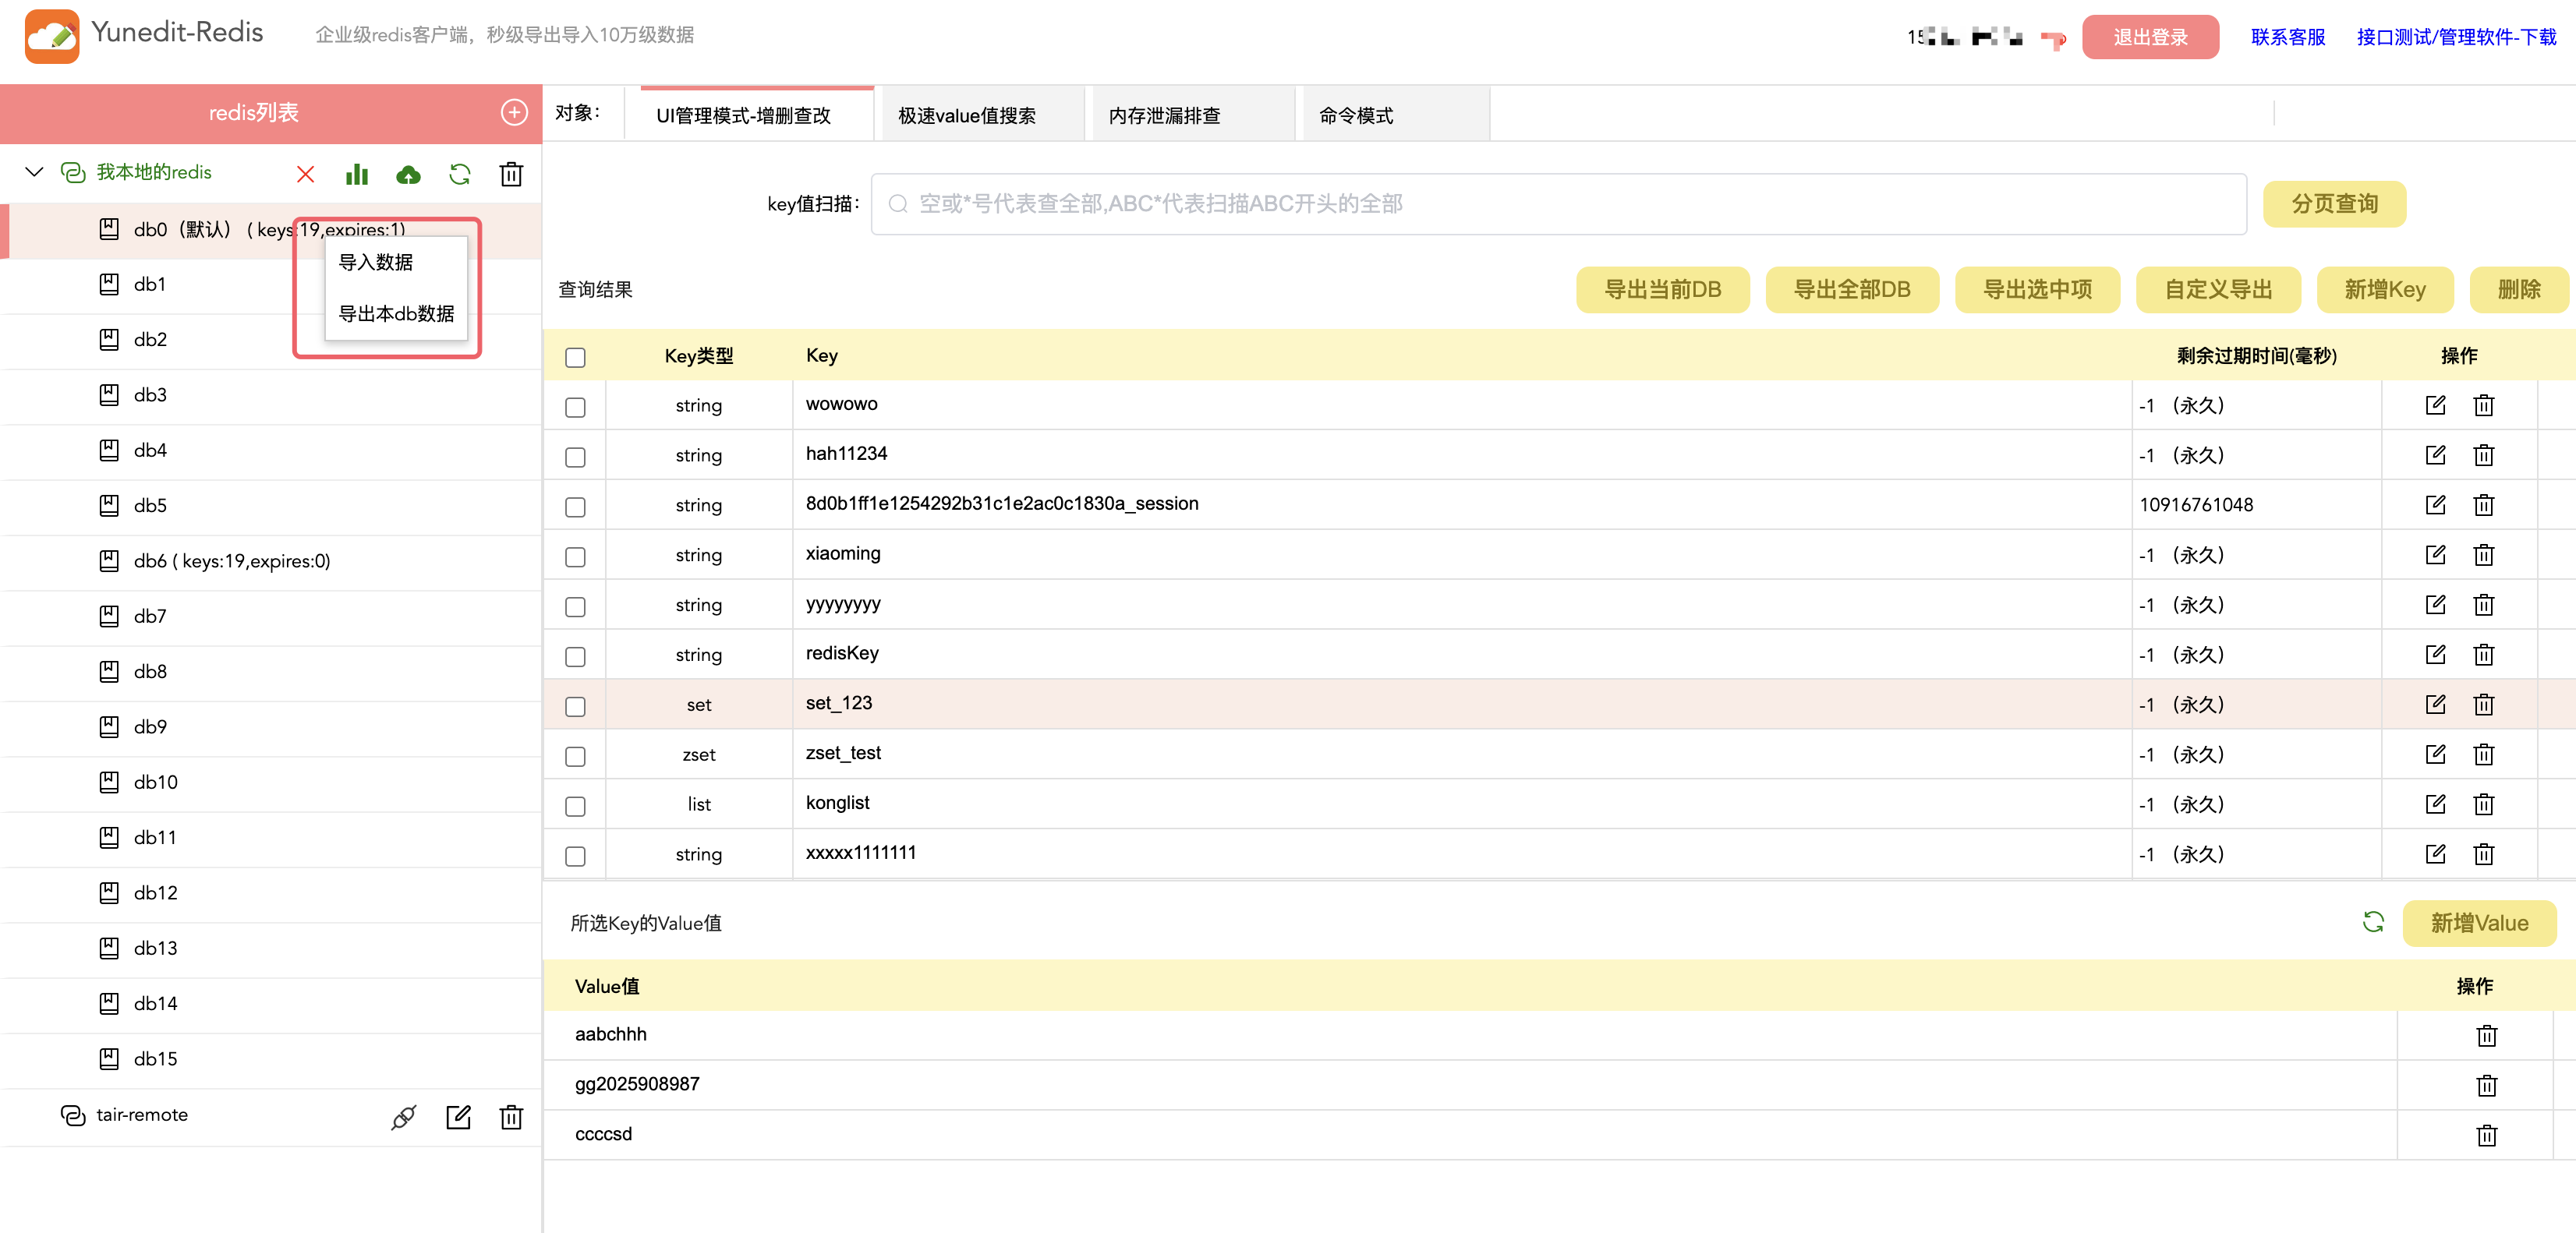Viewport: 2576px width, 1233px height.
Task: Click connect plug icon for tair-remote
Action: (403, 1116)
